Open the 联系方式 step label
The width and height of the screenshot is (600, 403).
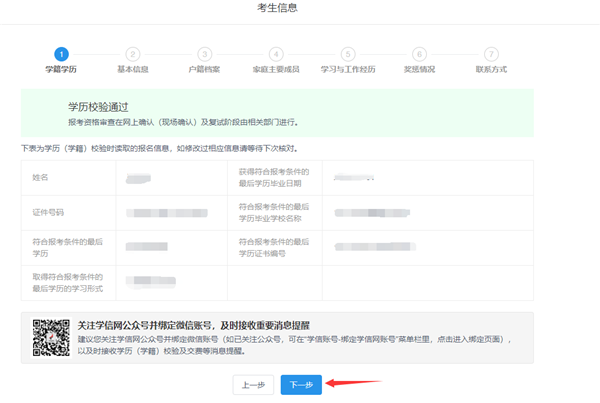(491, 69)
